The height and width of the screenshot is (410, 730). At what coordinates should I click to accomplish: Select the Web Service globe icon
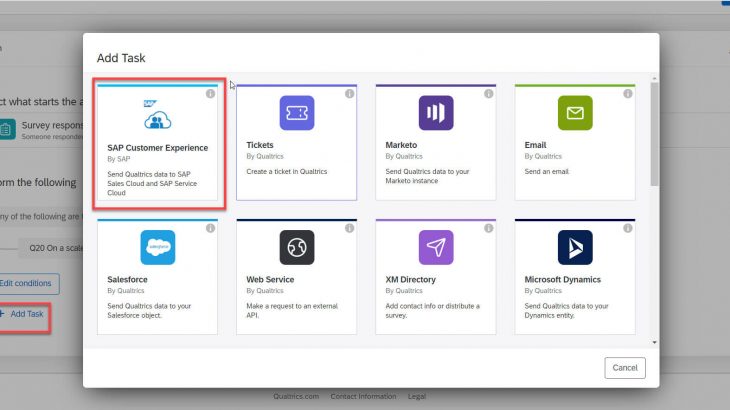(x=297, y=247)
